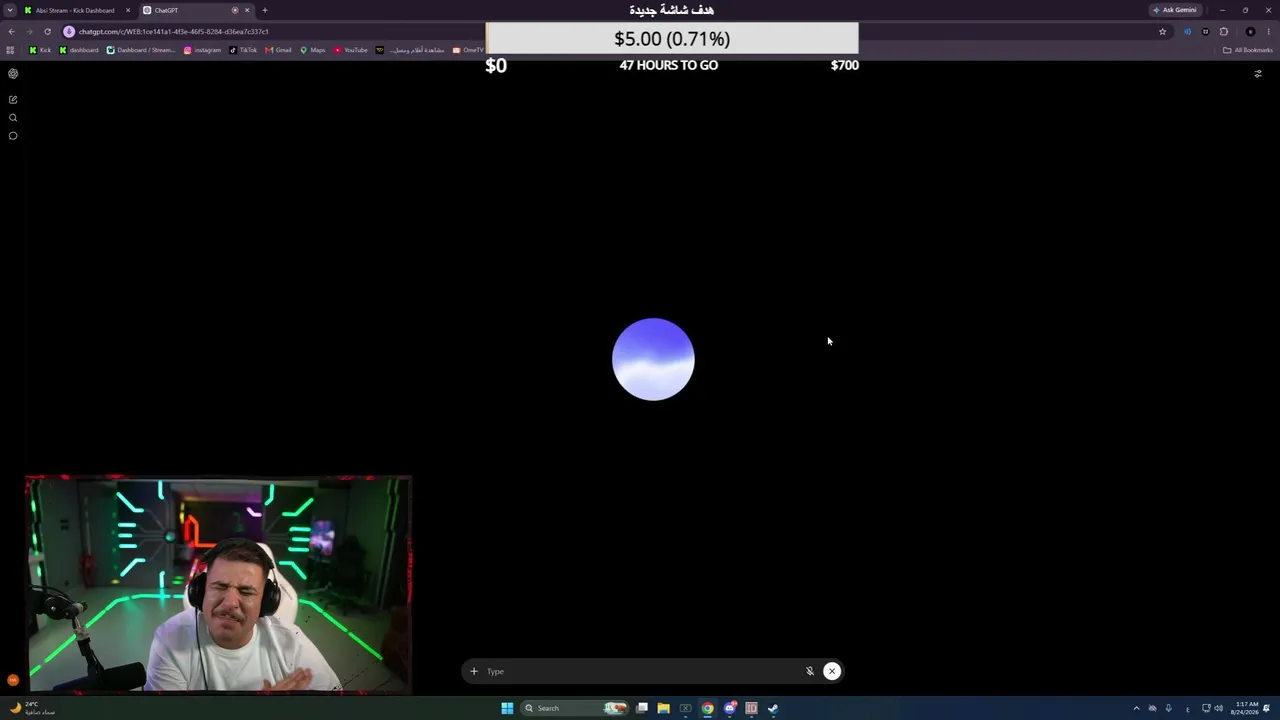The image size is (1280, 720).
Task: Click the $5.00 (0.71%) goal bar
Action: 672,39
